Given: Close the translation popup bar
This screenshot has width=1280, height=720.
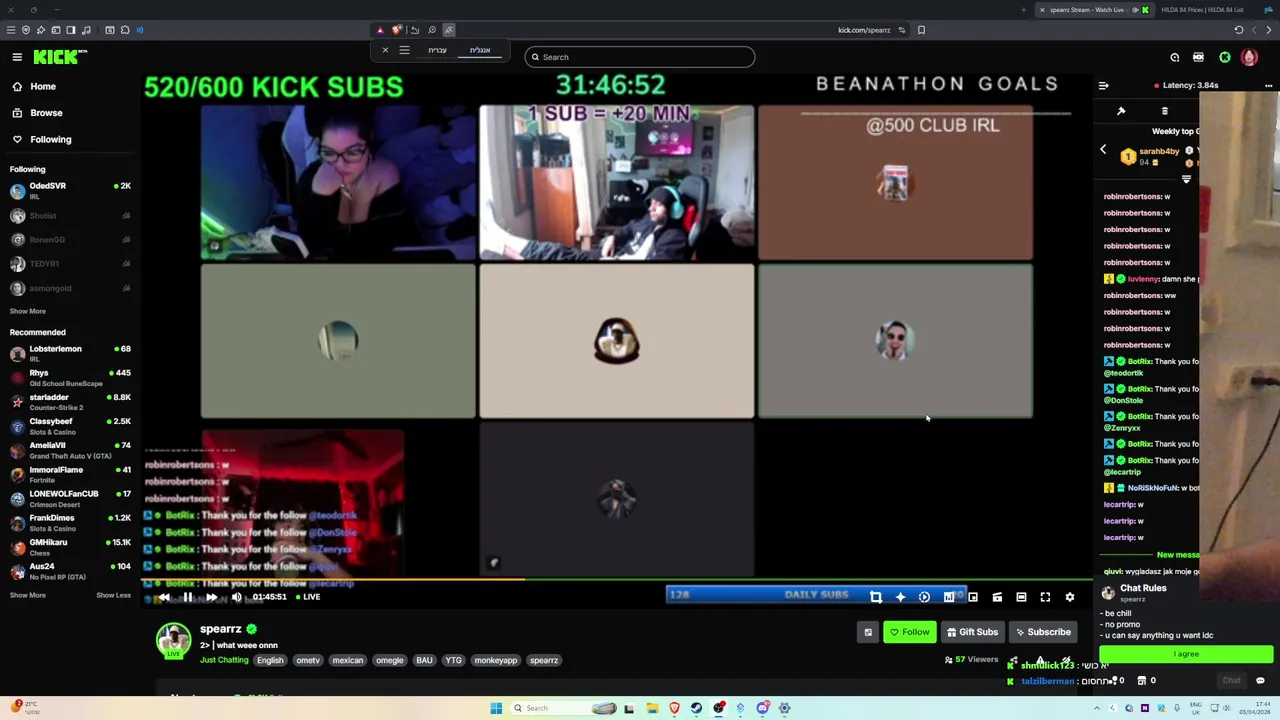Looking at the screenshot, I should click(385, 50).
